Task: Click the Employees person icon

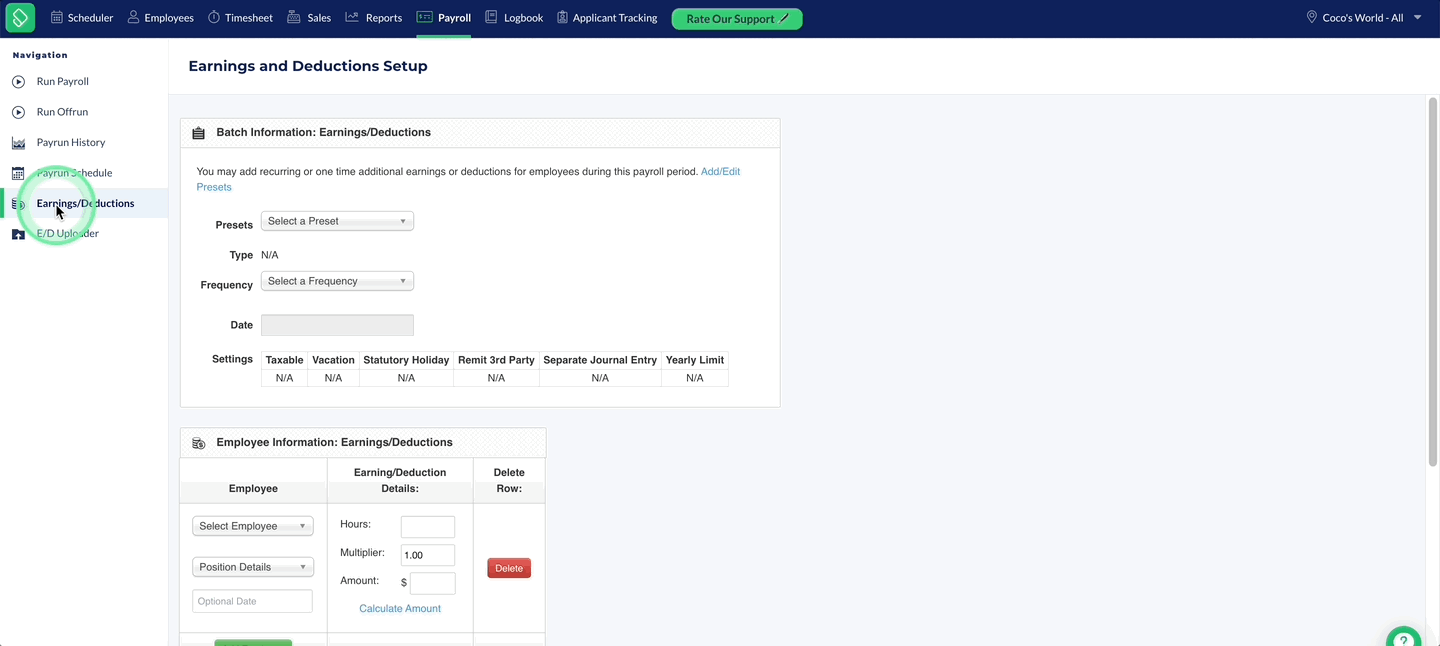Action: [133, 18]
